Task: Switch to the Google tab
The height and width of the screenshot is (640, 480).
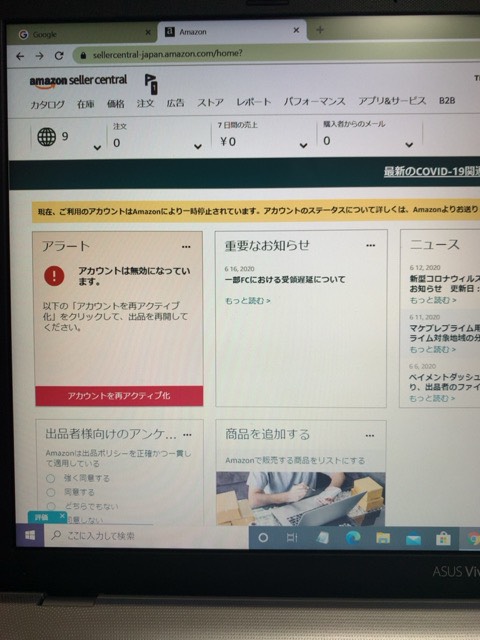Action: tap(82, 34)
